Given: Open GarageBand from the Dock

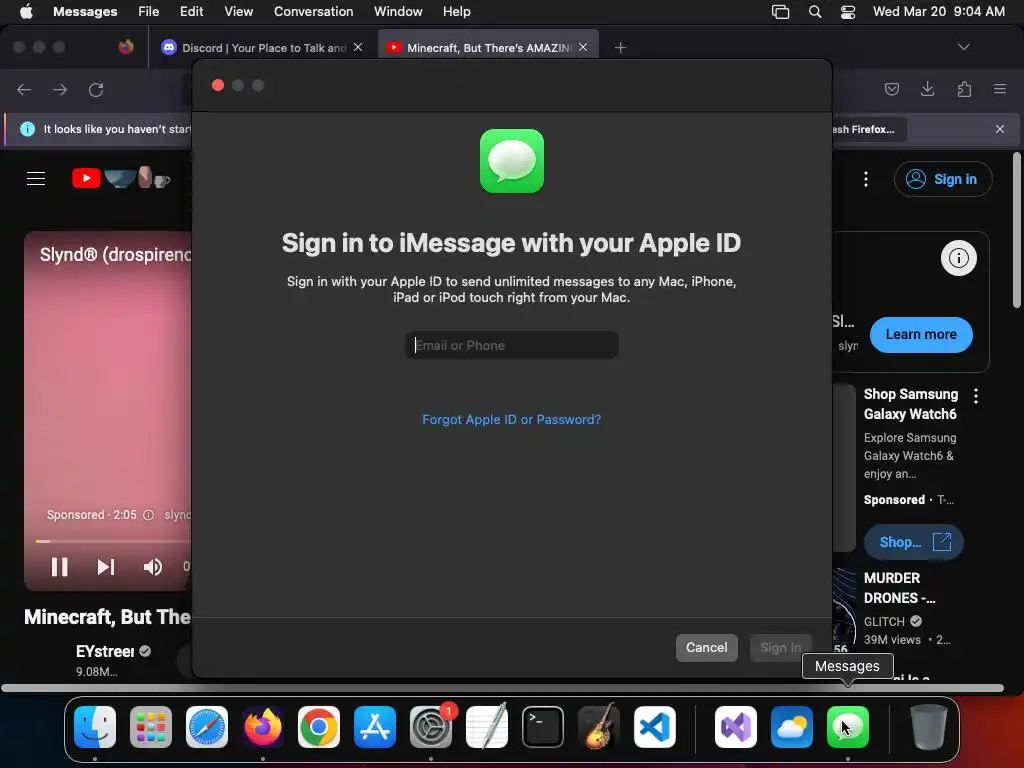Looking at the screenshot, I should pyautogui.click(x=599, y=727).
